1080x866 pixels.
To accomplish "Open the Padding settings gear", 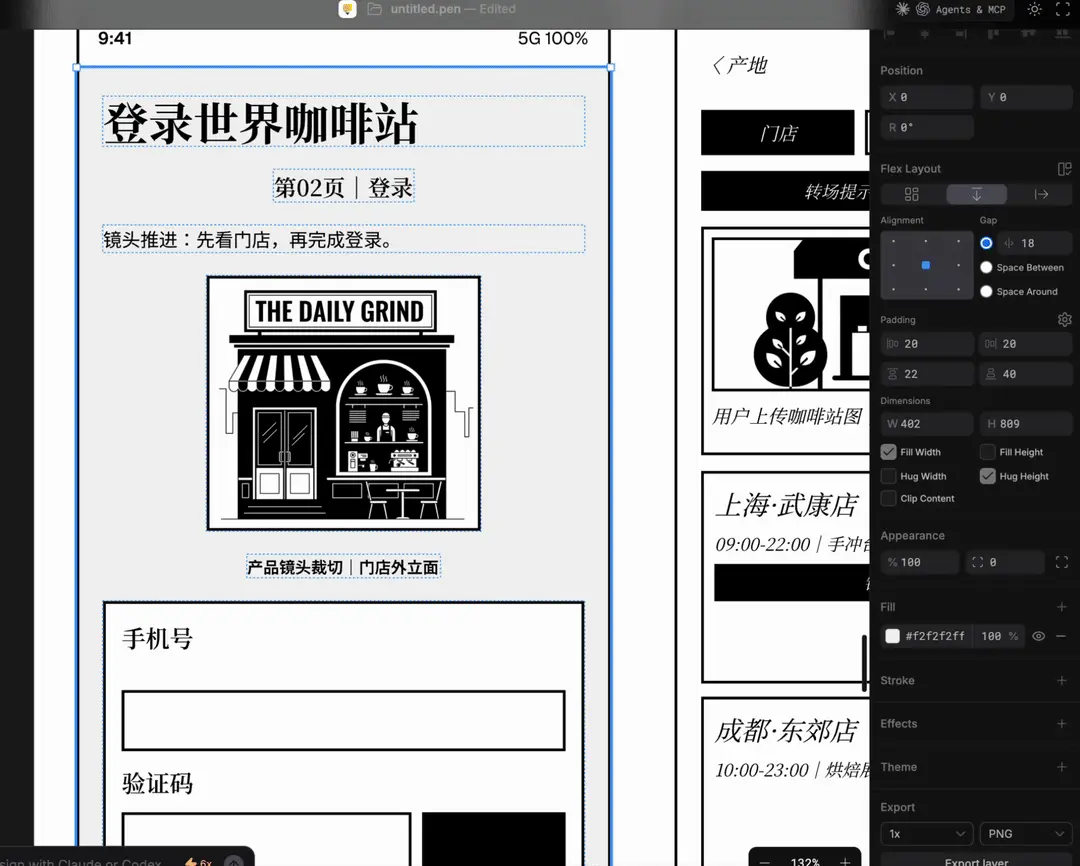I will coord(1064,319).
